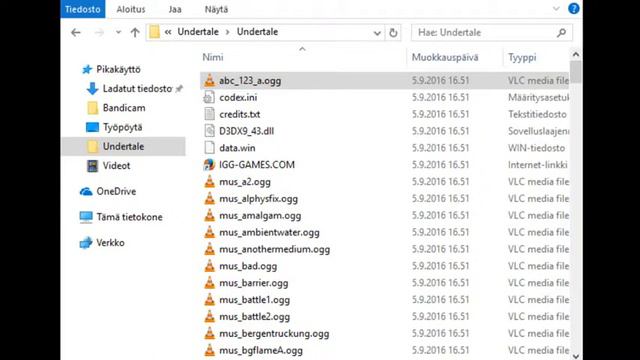Select the credits.txt text file icon
Image resolution: width=640 pixels, height=360 pixels.
pyautogui.click(x=209, y=114)
